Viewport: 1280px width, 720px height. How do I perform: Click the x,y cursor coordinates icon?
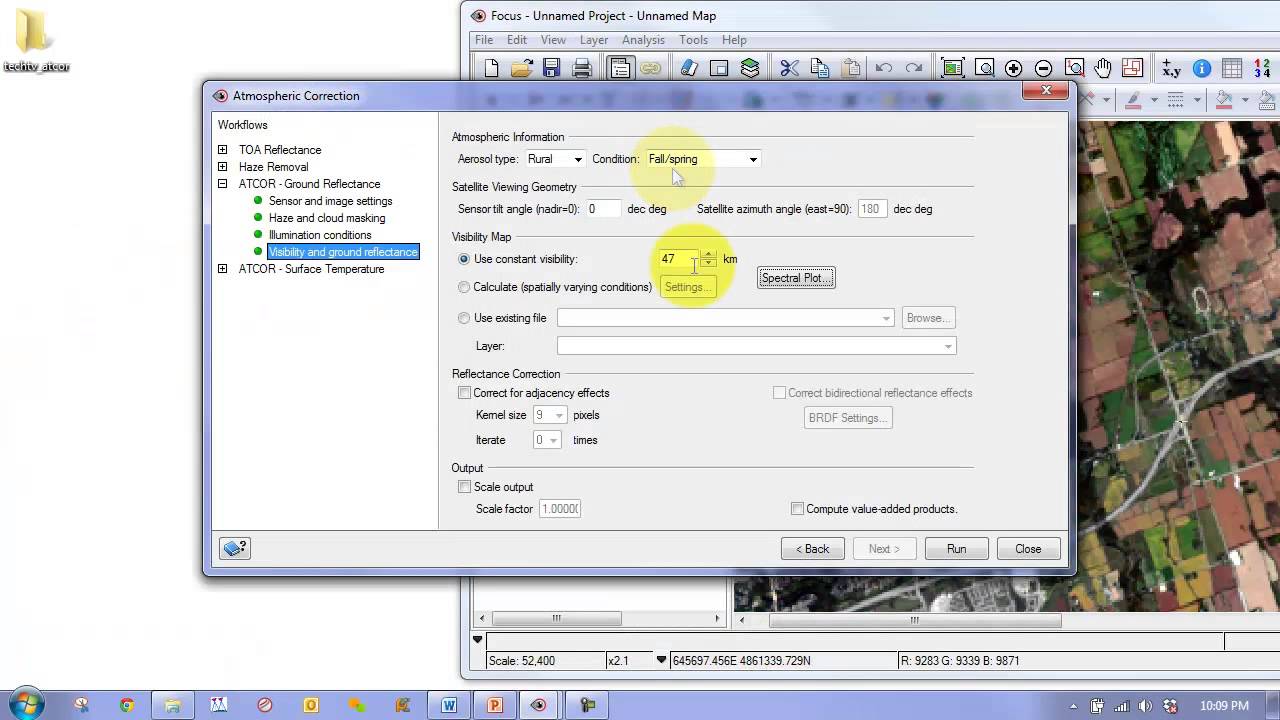1171,68
